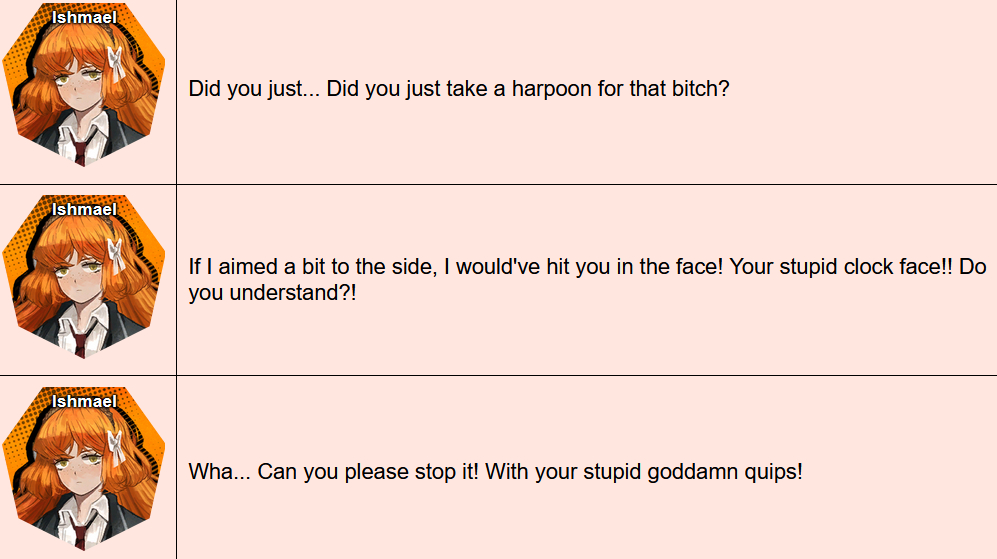Image resolution: width=997 pixels, height=559 pixels.
Task: Click the text 'you understand?!'
Action: 272,293
